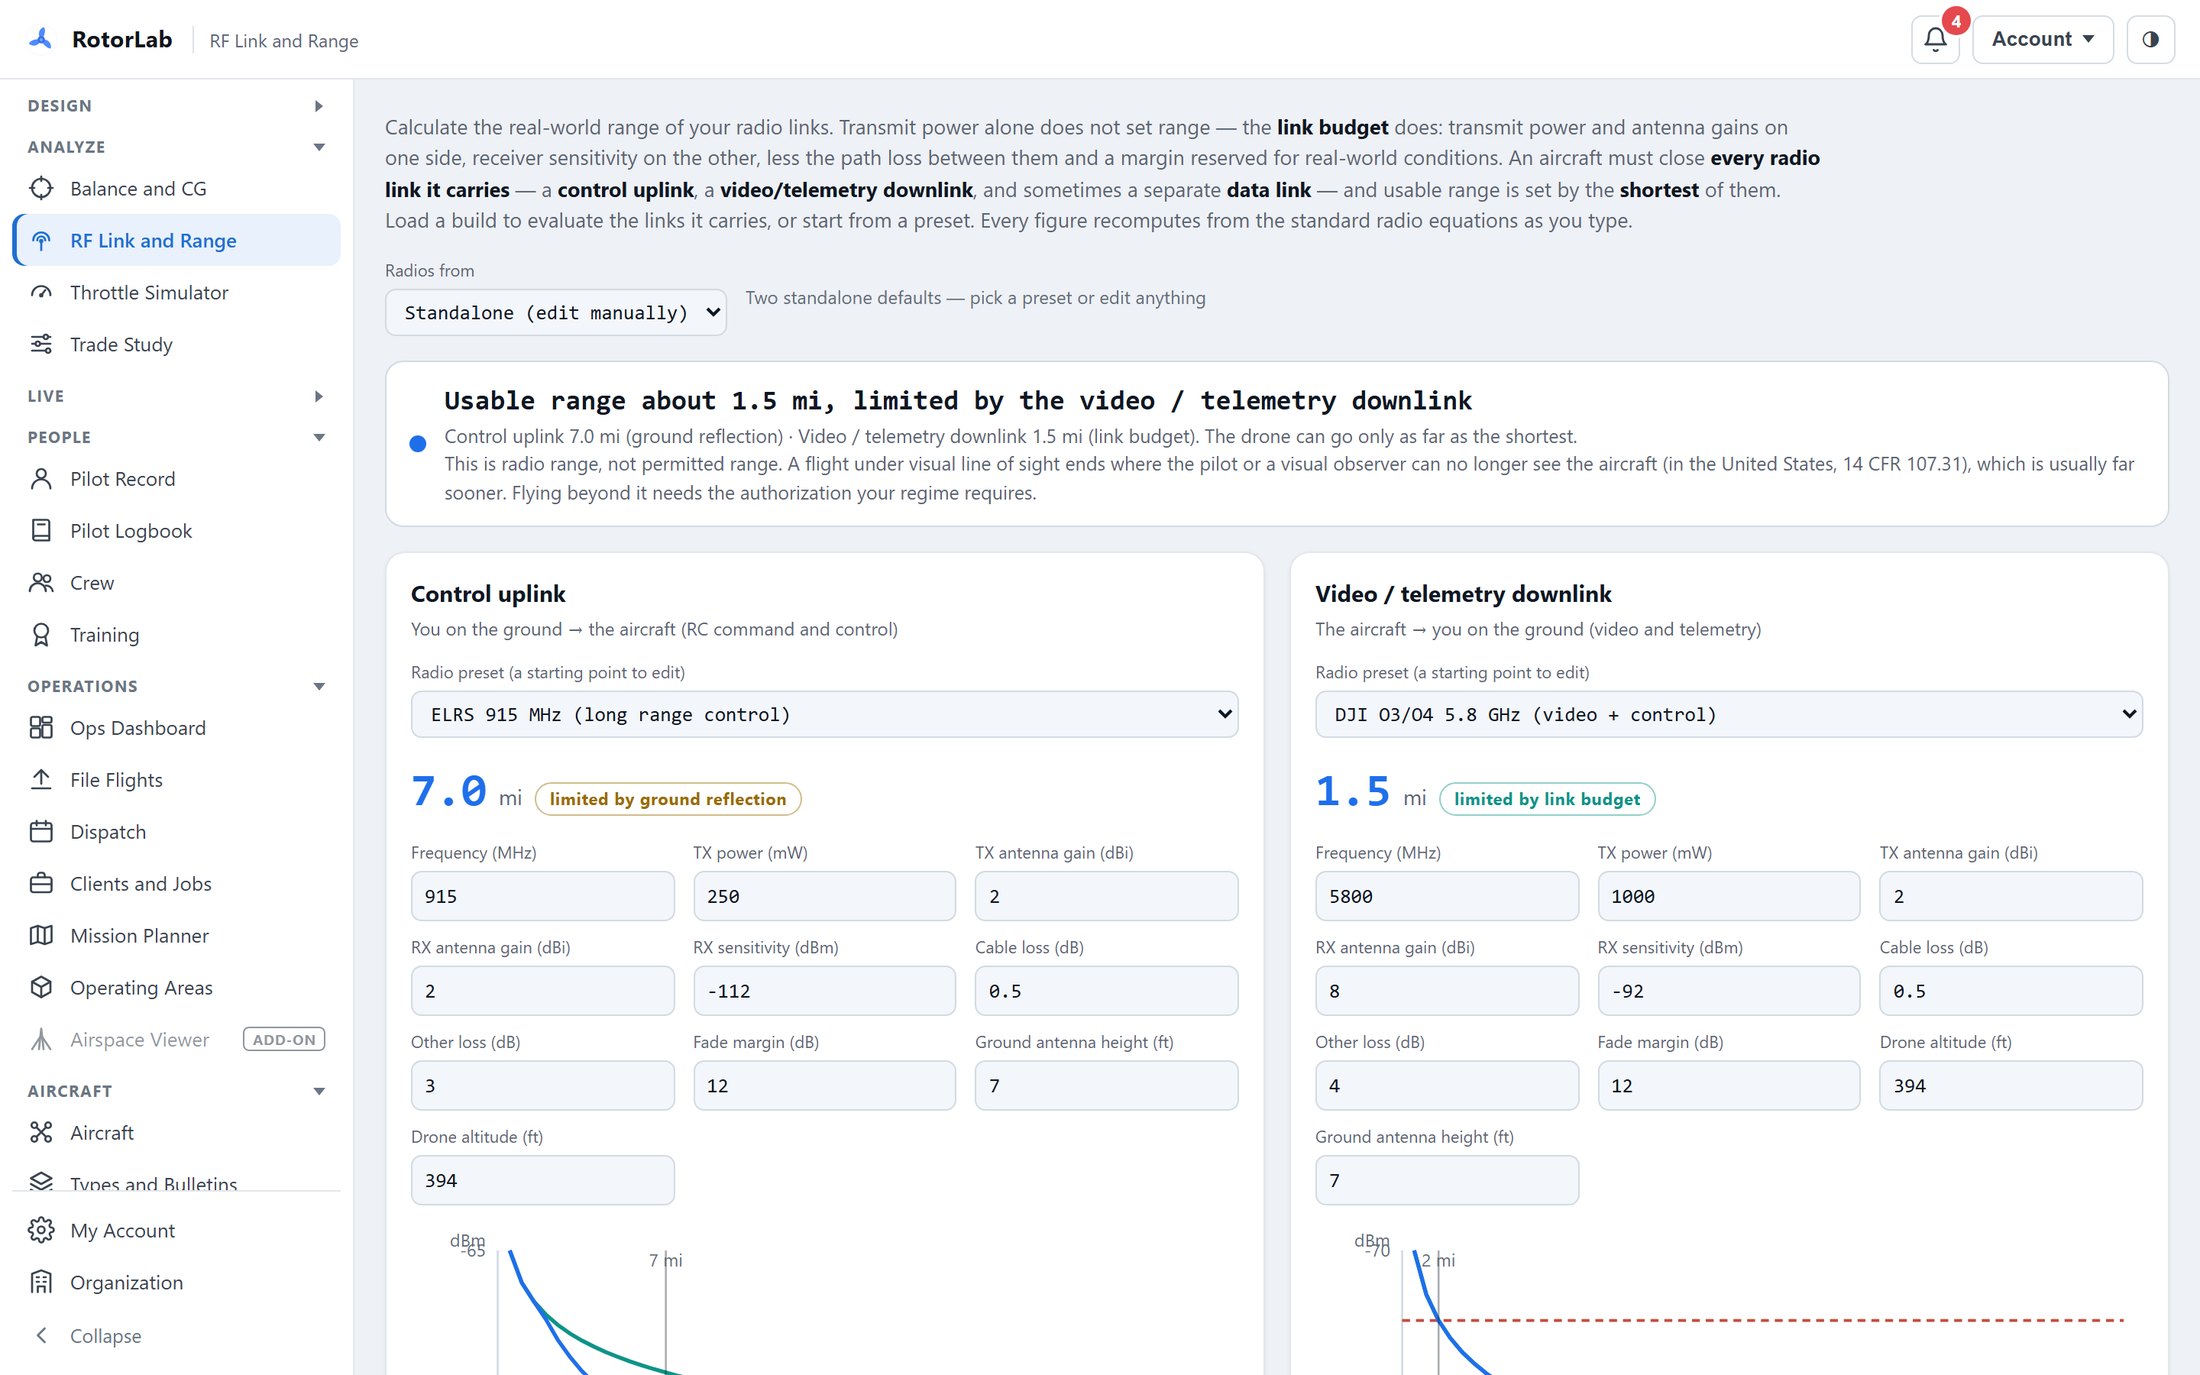
Task: Open the Account menu
Action: (2042, 40)
